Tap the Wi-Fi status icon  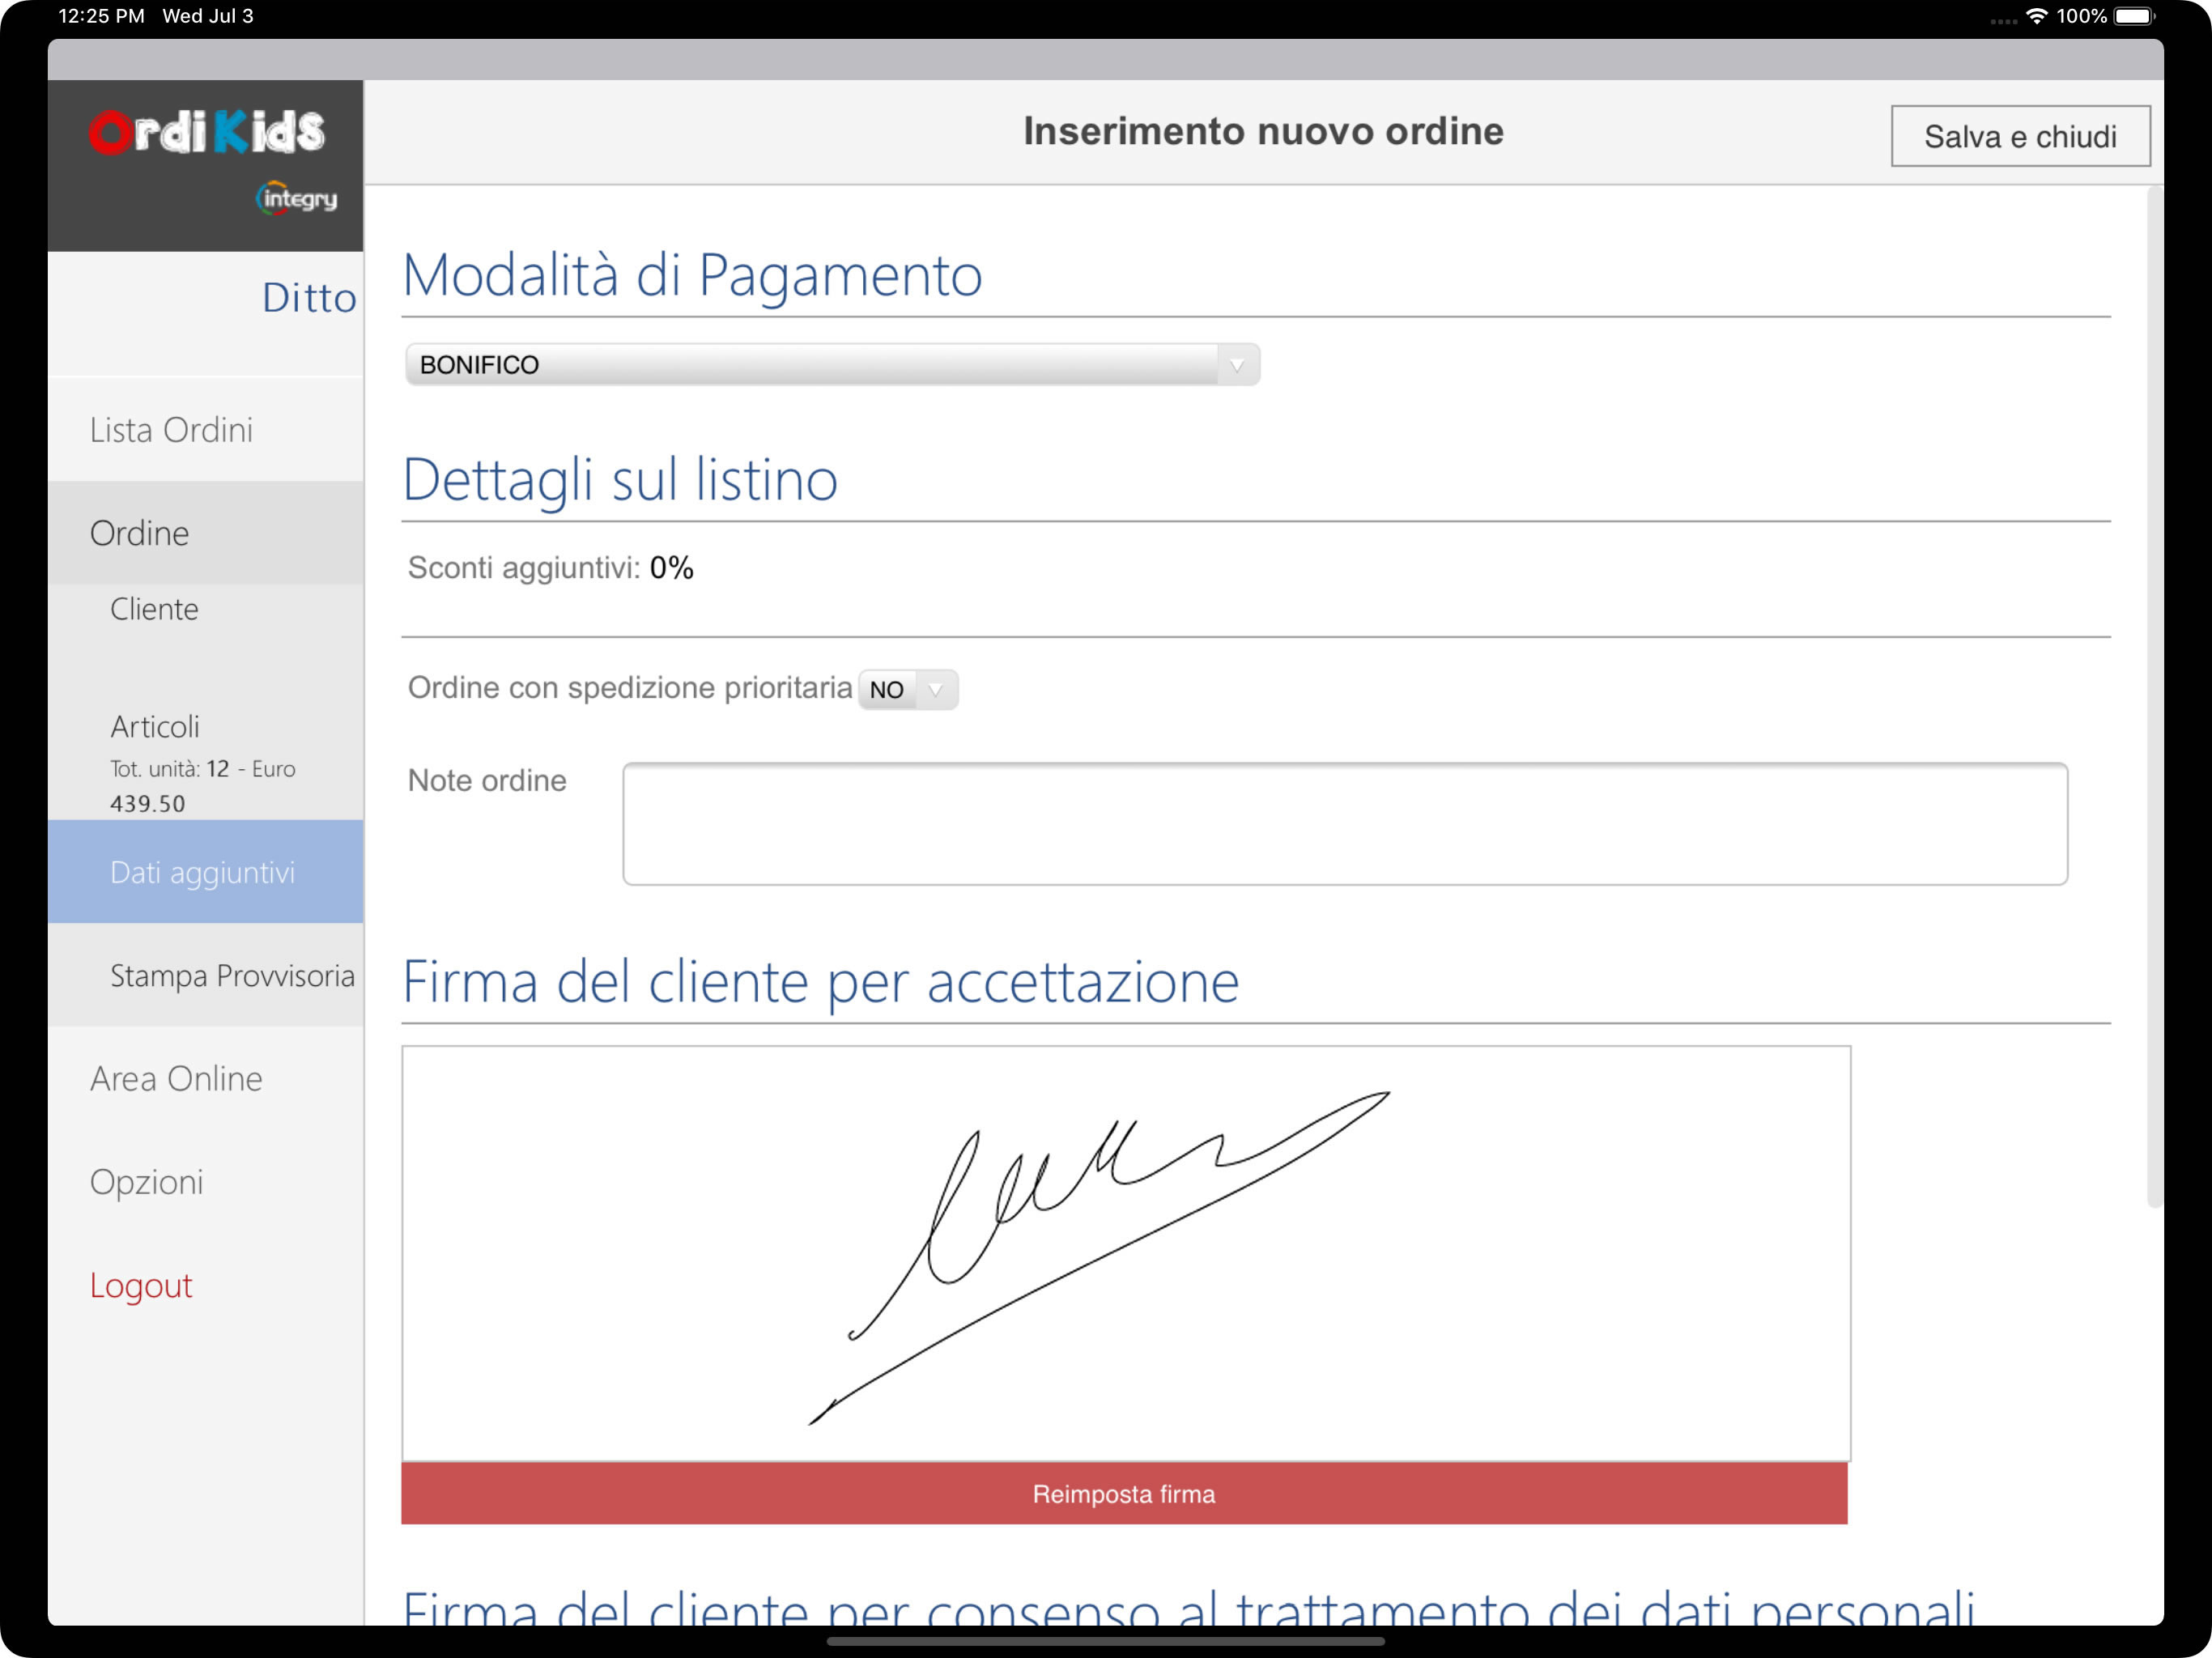pos(2036,16)
